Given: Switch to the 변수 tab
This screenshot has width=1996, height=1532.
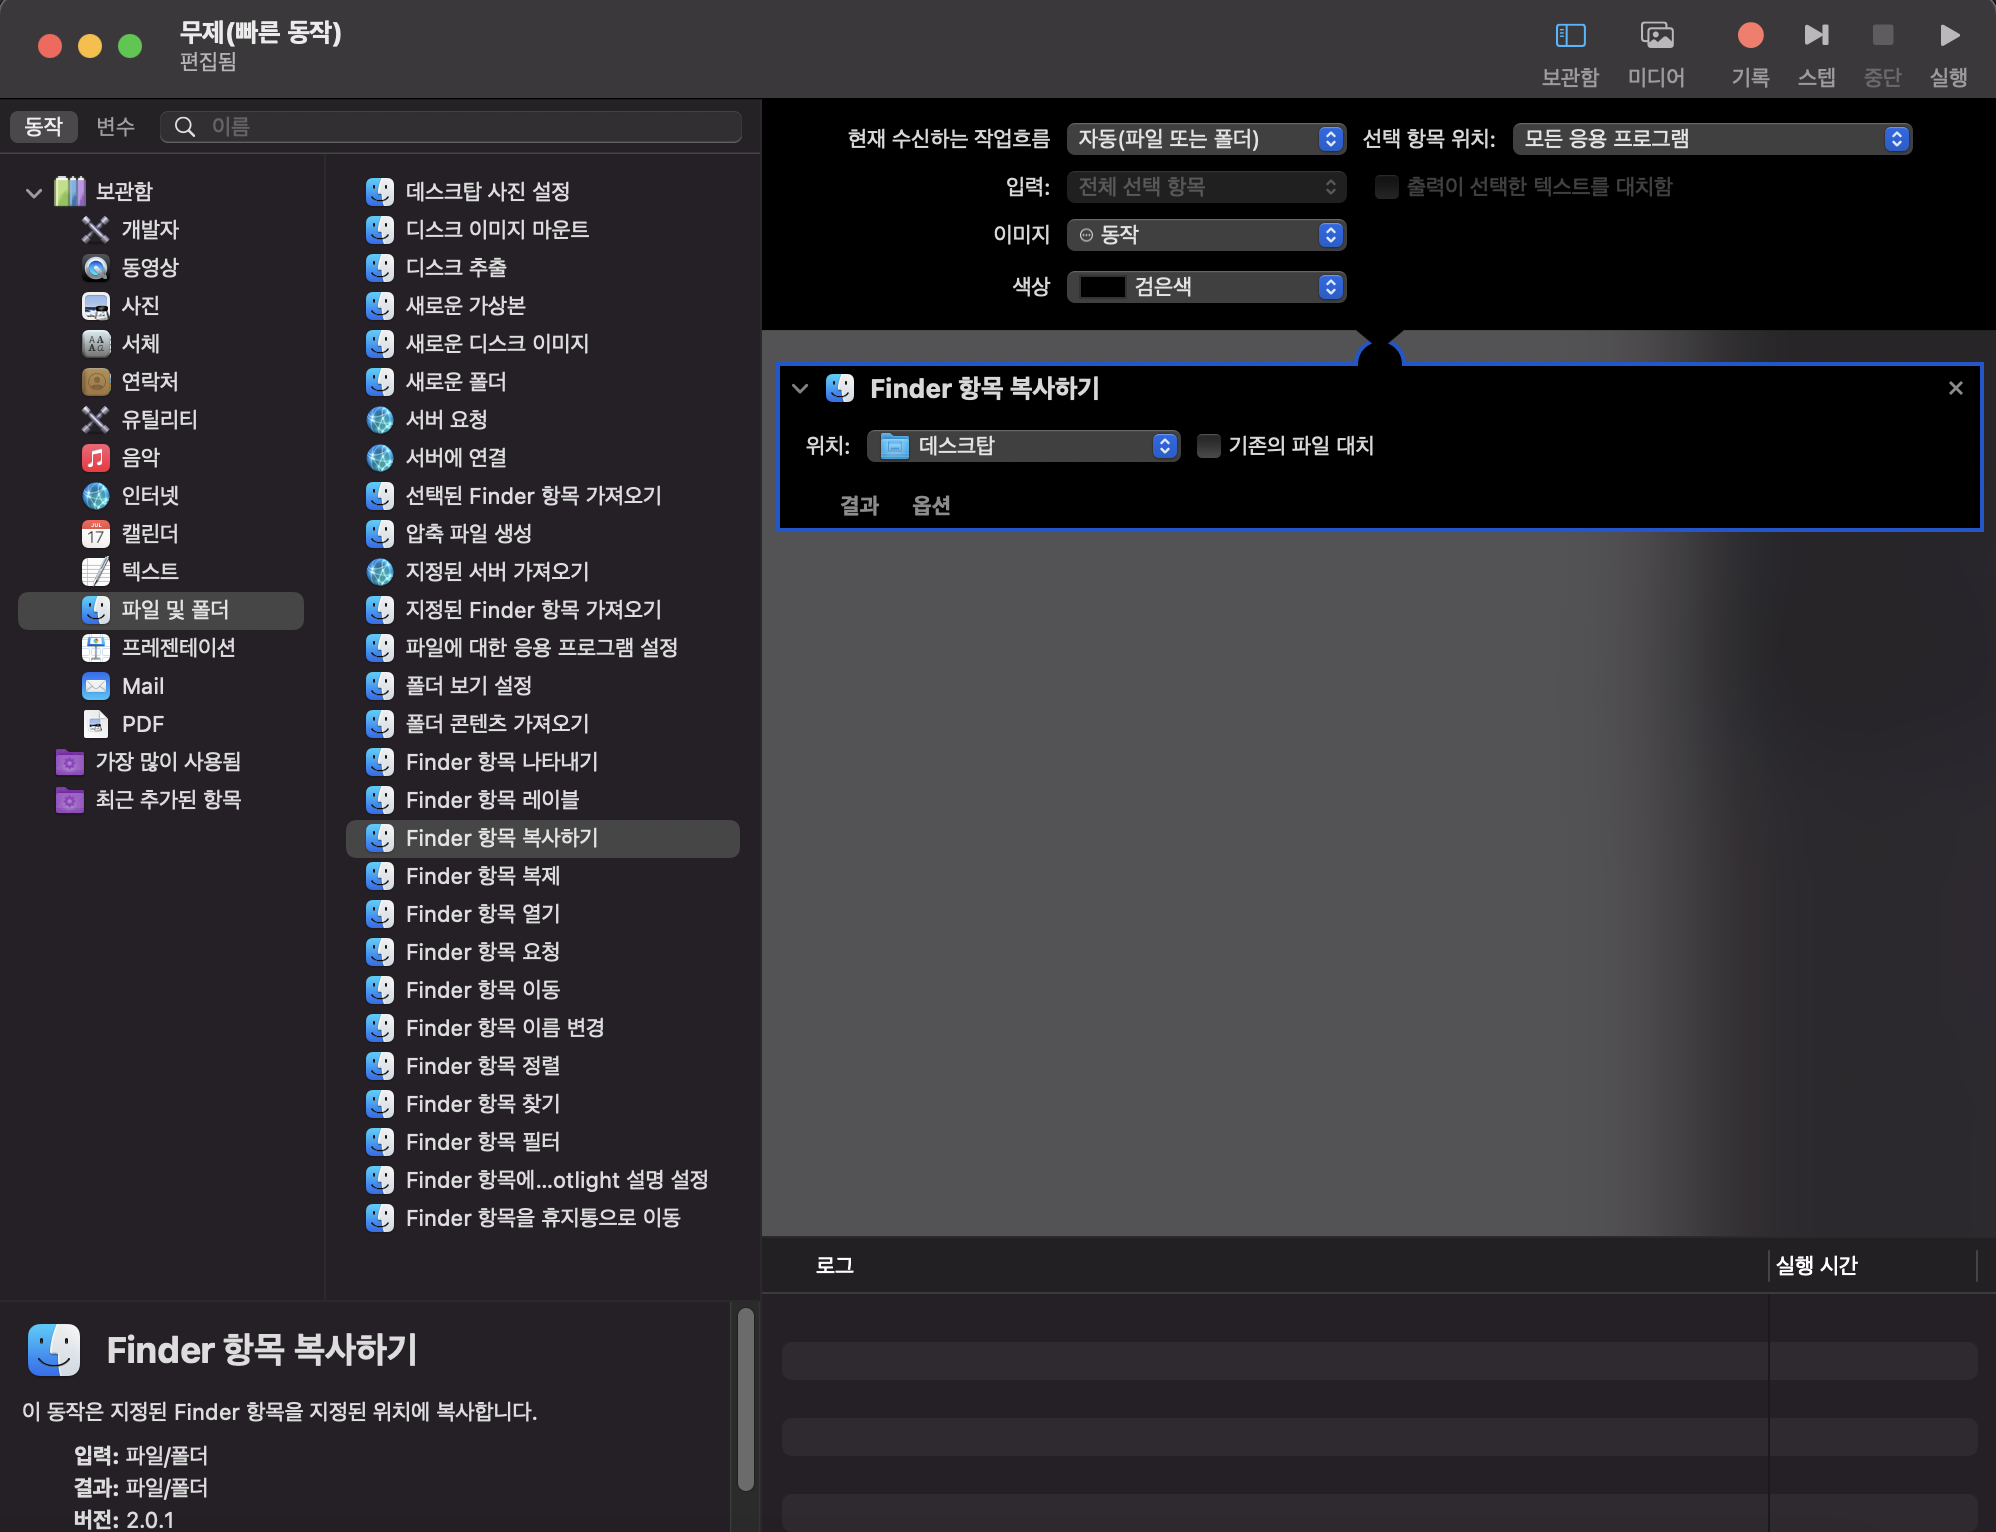Looking at the screenshot, I should (x=115, y=127).
